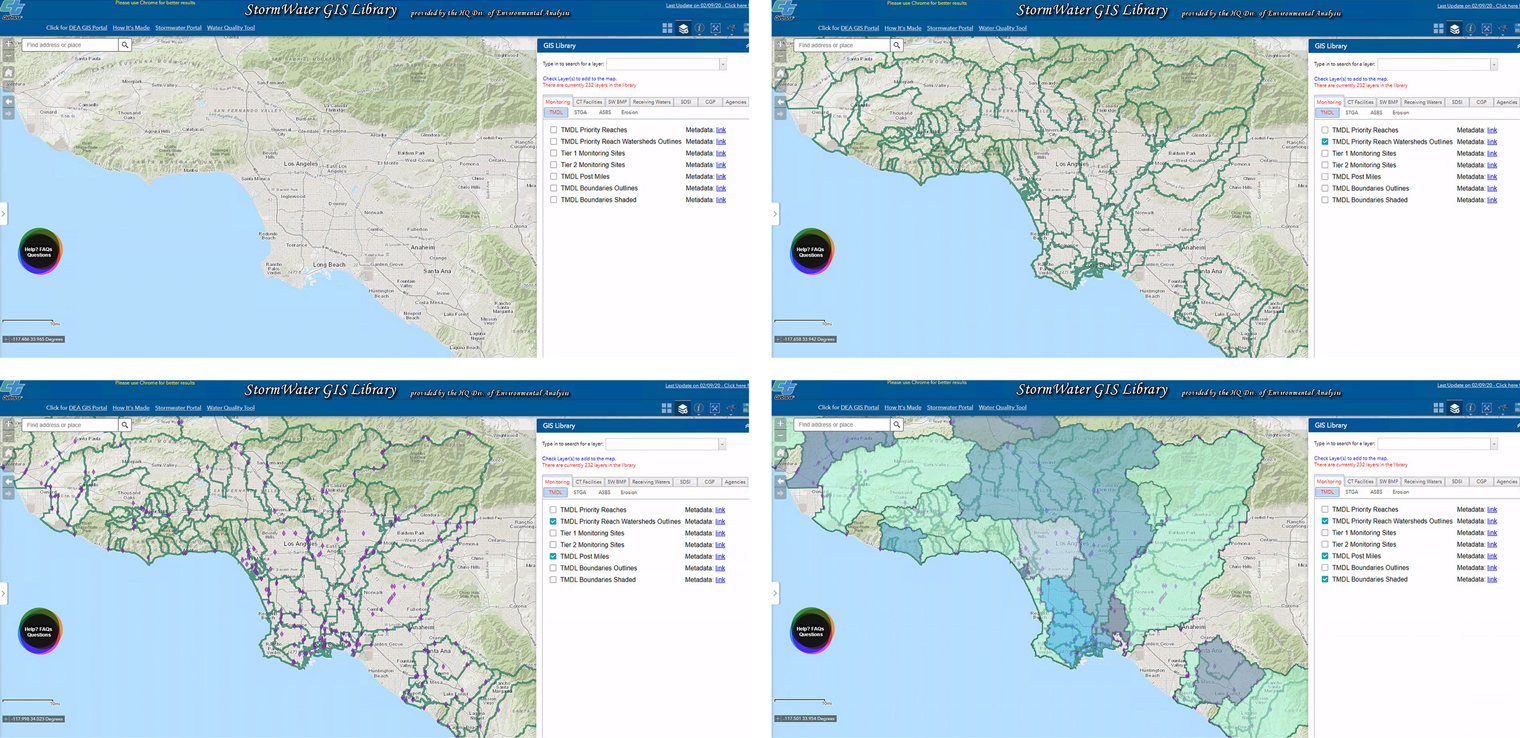Screen dimensions: 1520x738
Task: Uncheck TMDL Post Miles in bottom-left screenshot
Action: (554, 556)
